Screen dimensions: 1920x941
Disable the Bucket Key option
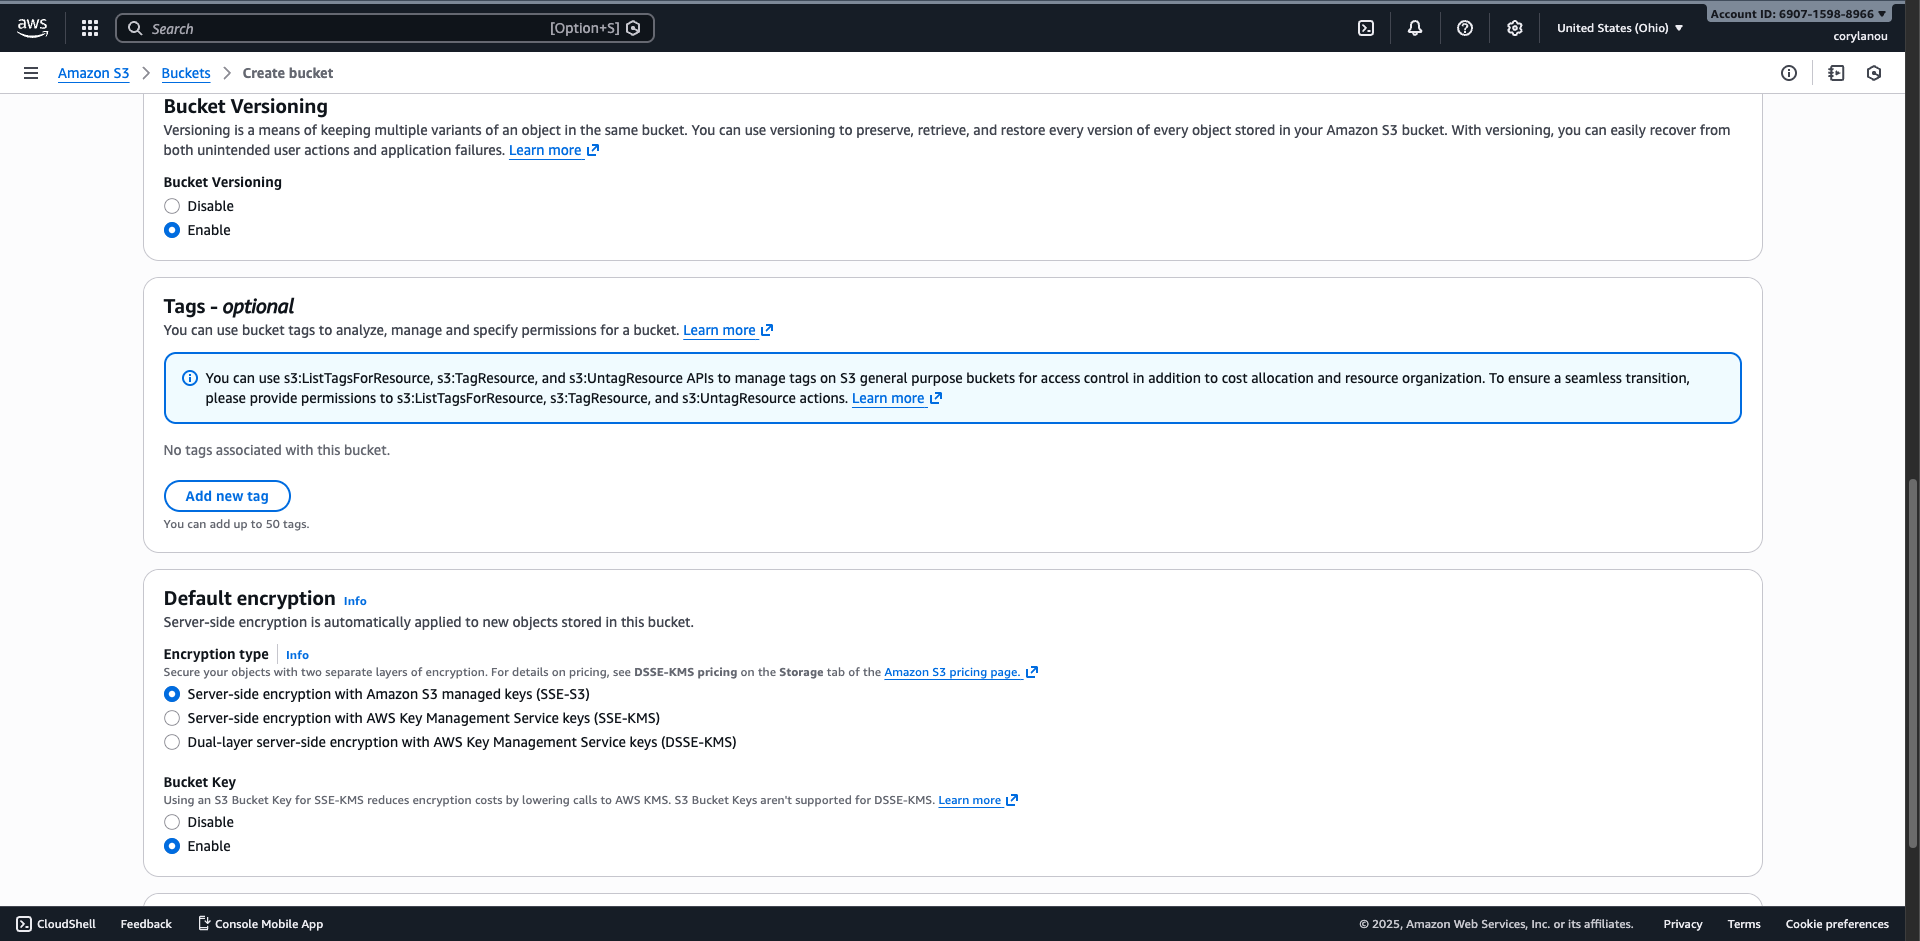coord(171,821)
